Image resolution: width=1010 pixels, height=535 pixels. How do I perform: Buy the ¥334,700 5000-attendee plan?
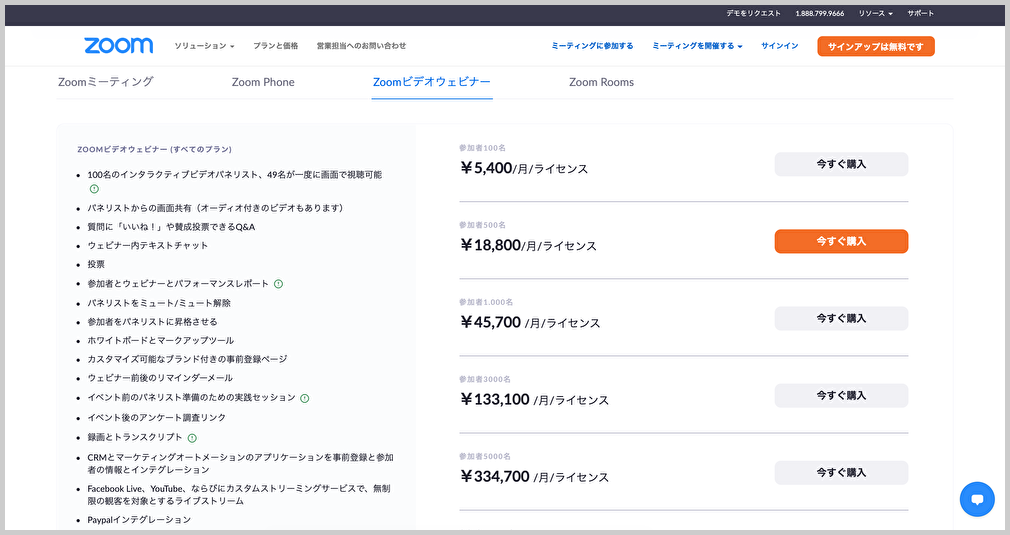tap(841, 473)
